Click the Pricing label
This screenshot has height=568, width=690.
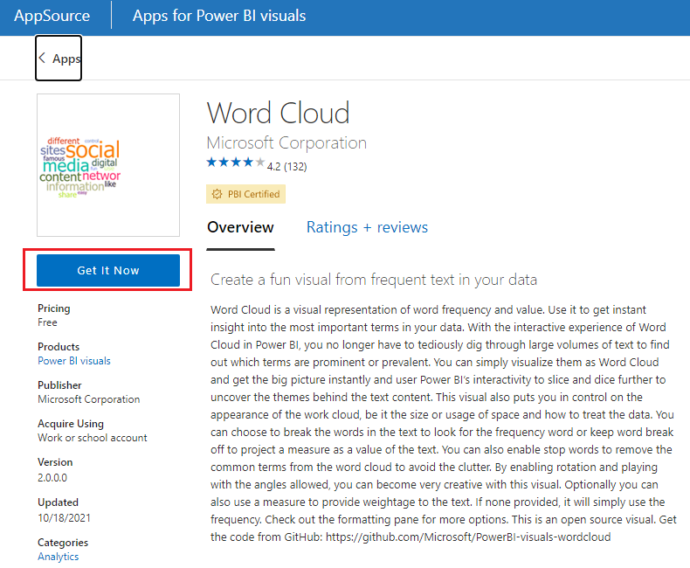click(x=54, y=308)
